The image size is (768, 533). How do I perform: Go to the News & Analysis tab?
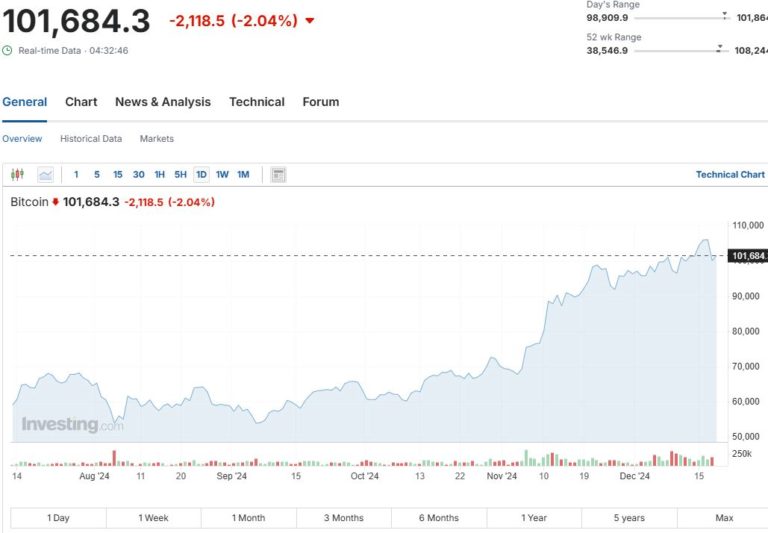coord(163,102)
